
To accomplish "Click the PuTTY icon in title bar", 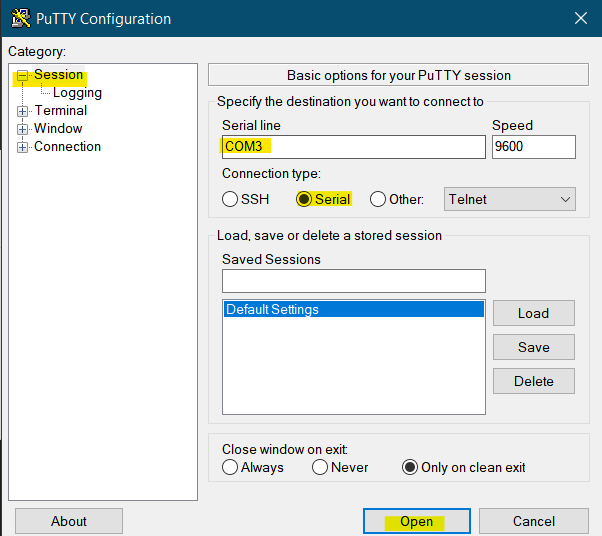I will [20, 18].
